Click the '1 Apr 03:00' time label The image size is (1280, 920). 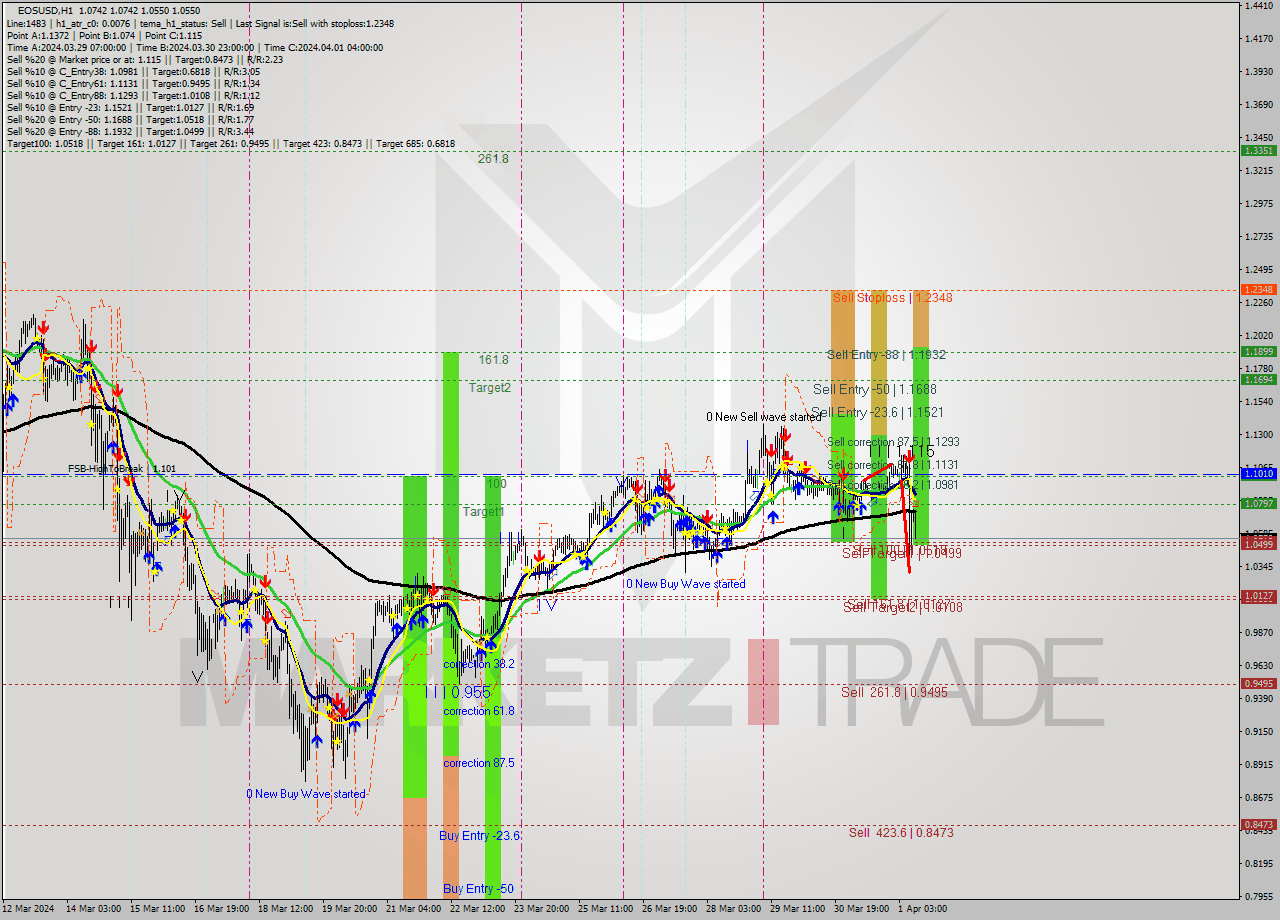(924, 909)
